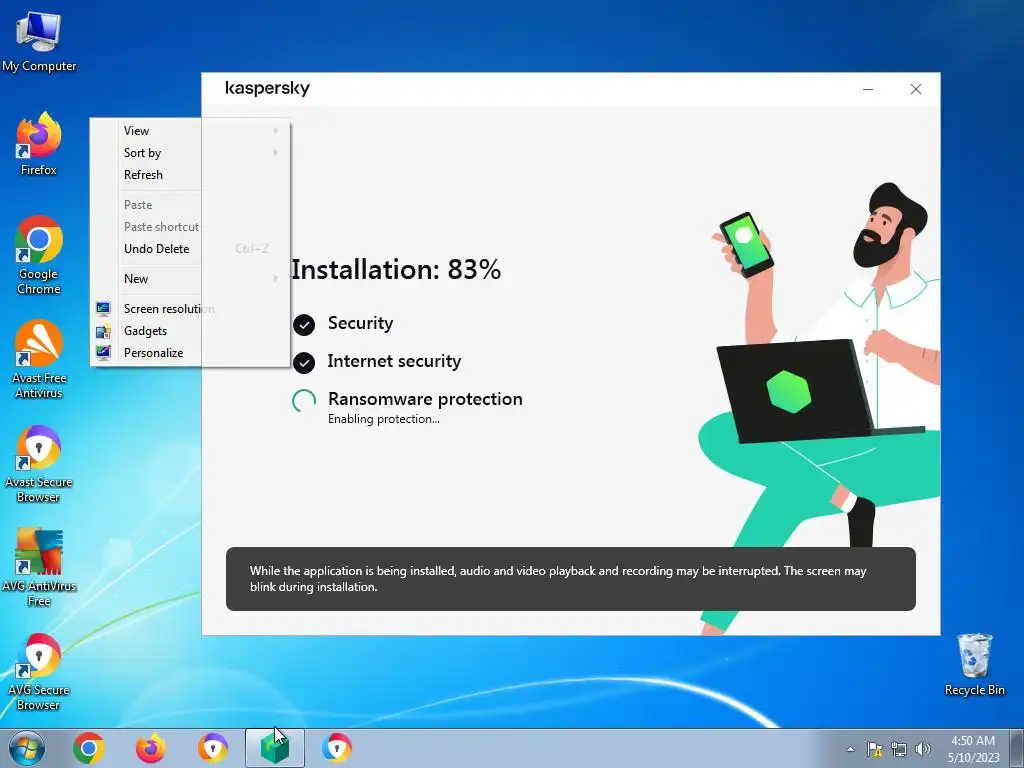Open the My Computer desktop icon
The image size is (1024, 768).
[39, 41]
